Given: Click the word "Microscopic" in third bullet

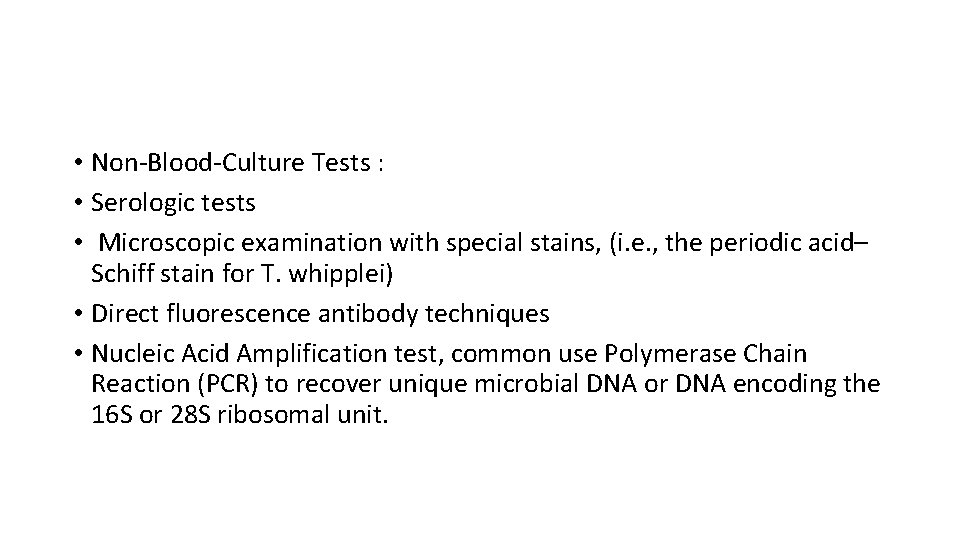Looking at the screenshot, I should (x=165, y=243).
